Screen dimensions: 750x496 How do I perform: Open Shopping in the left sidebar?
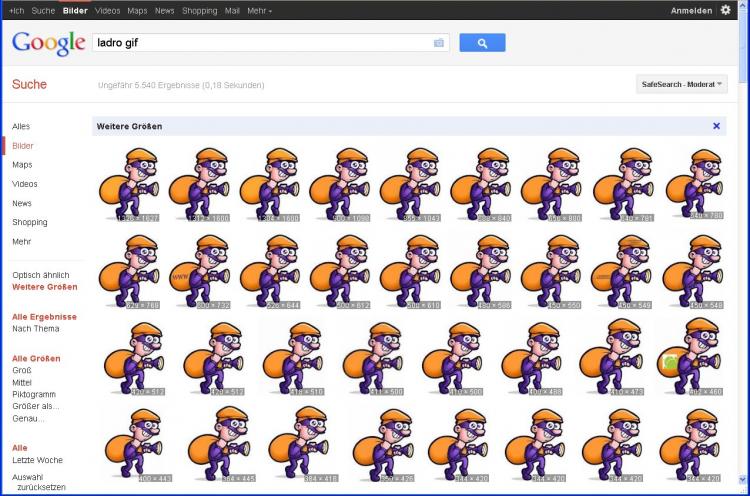[30, 222]
